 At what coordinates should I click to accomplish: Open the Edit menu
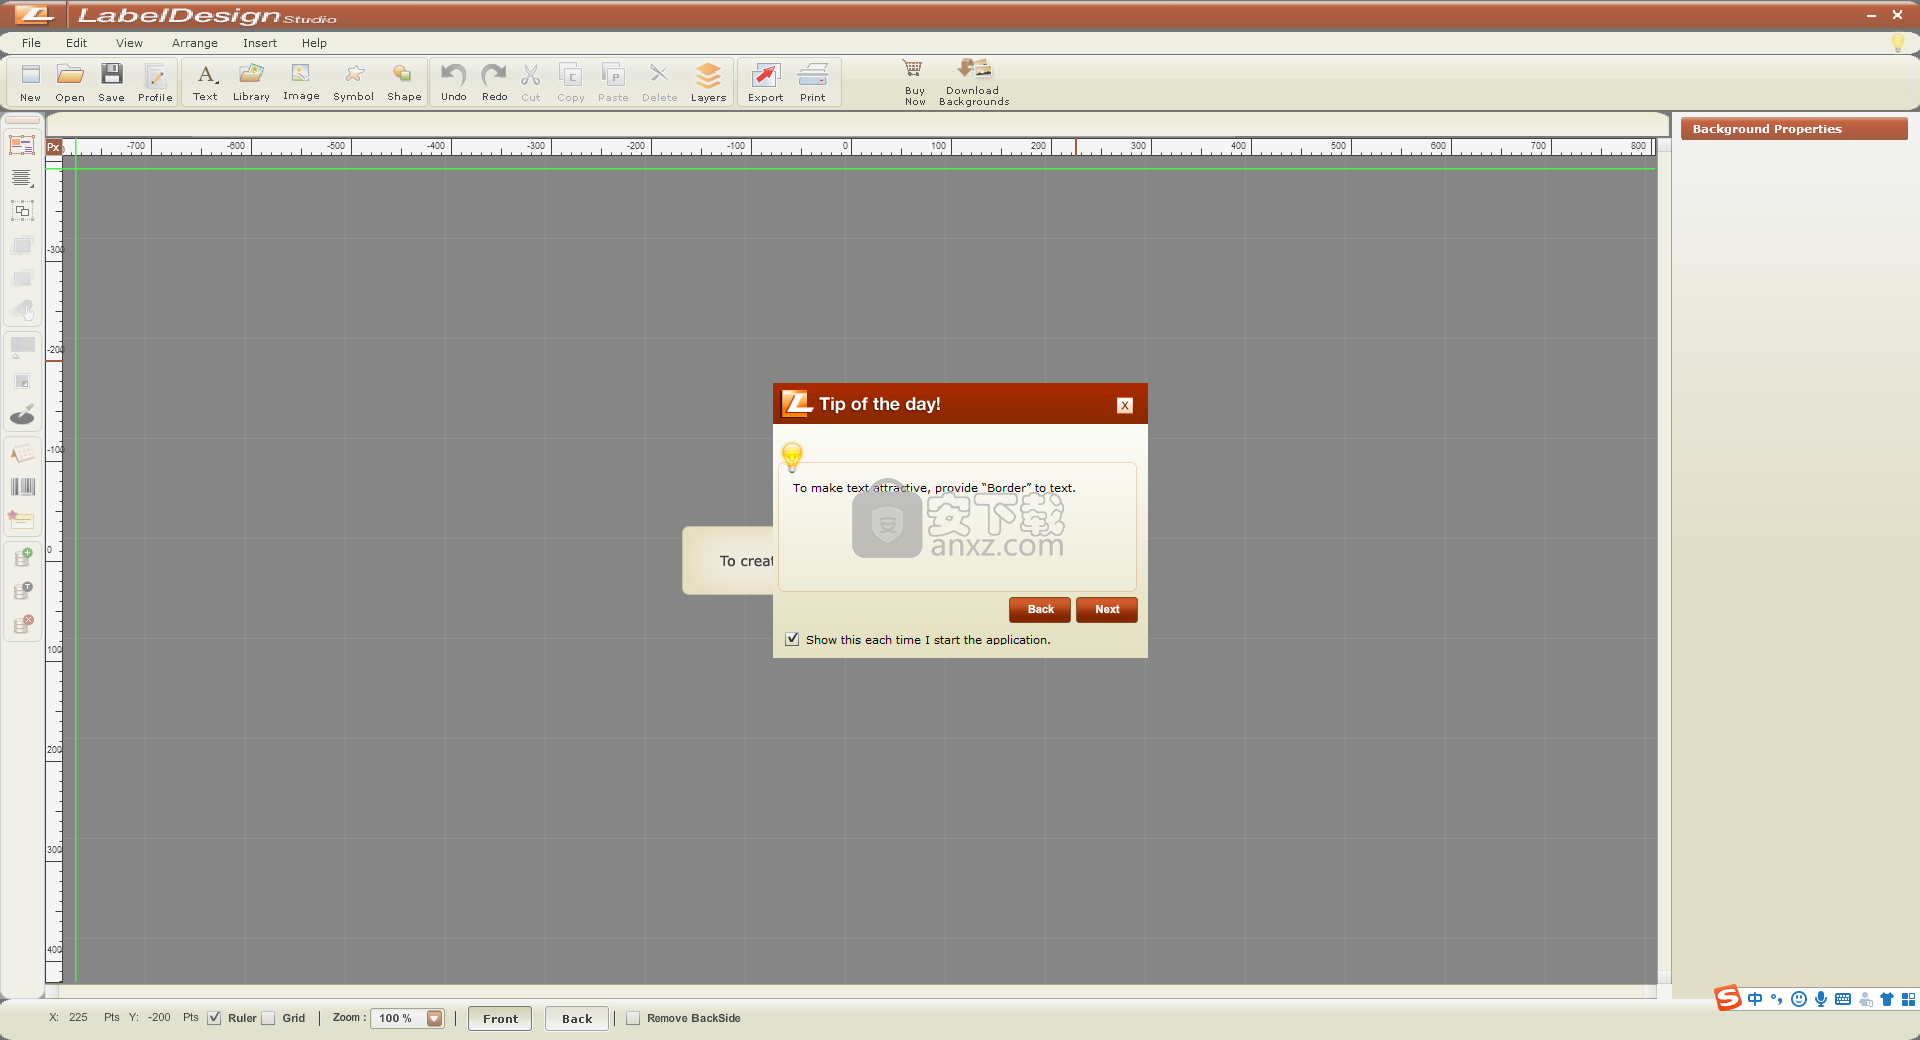click(76, 43)
